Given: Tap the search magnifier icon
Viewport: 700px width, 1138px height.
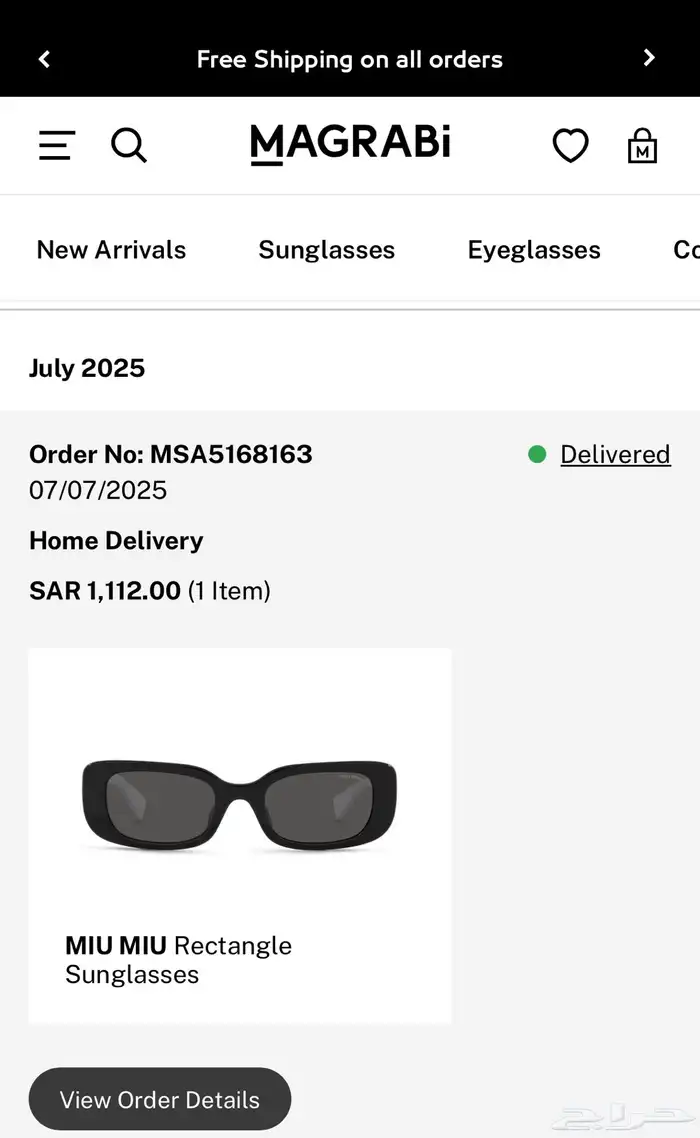Looking at the screenshot, I should 129,146.
